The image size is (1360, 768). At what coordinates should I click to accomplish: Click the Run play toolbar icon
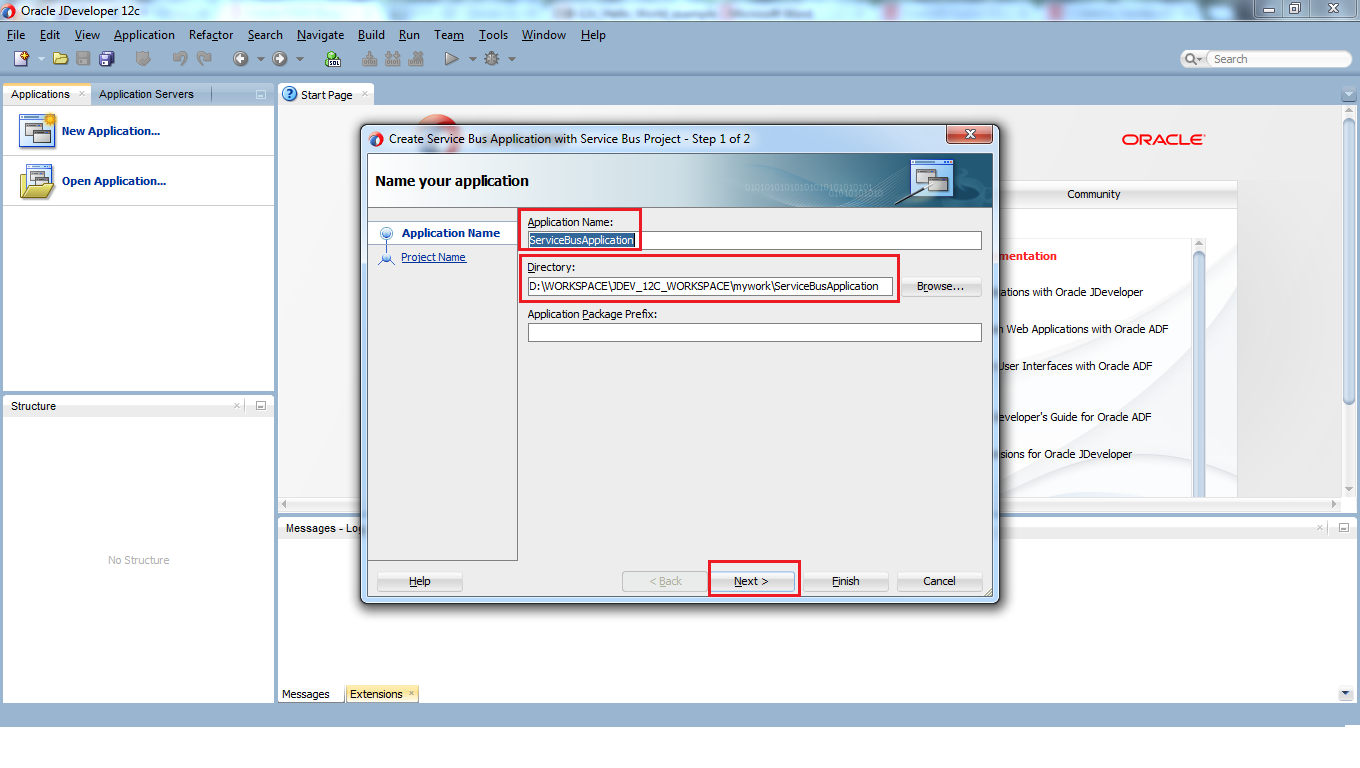tap(451, 59)
